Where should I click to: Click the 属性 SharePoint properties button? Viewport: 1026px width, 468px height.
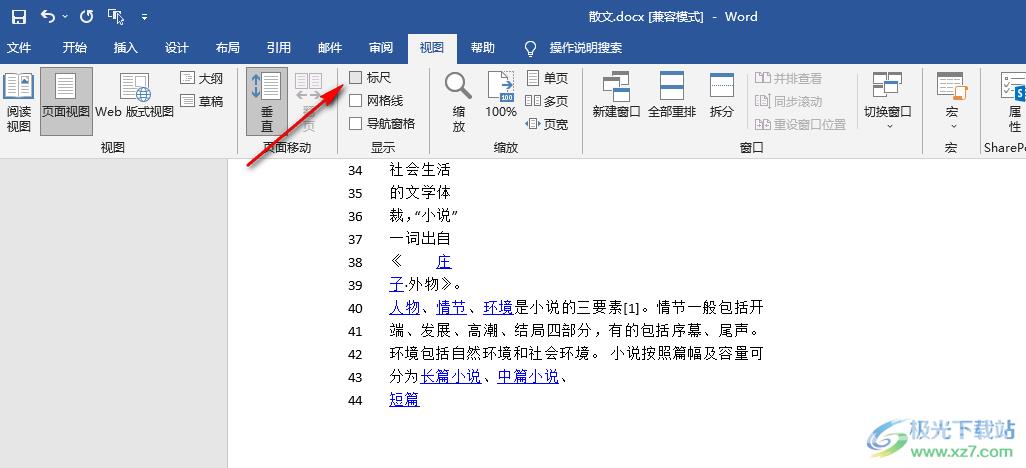pyautogui.click(x=1012, y=101)
